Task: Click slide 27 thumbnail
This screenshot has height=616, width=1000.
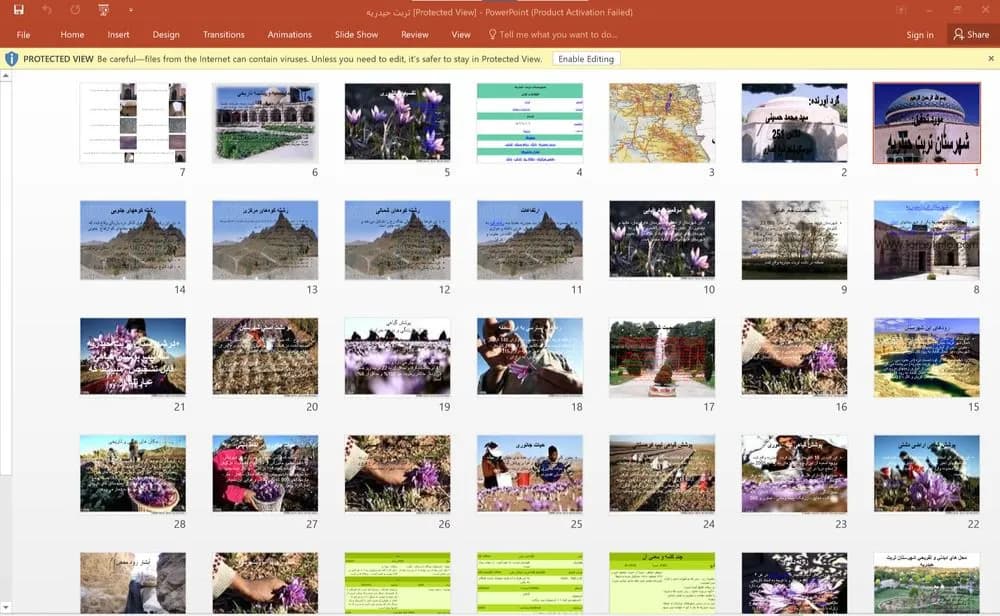Action: (265, 474)
